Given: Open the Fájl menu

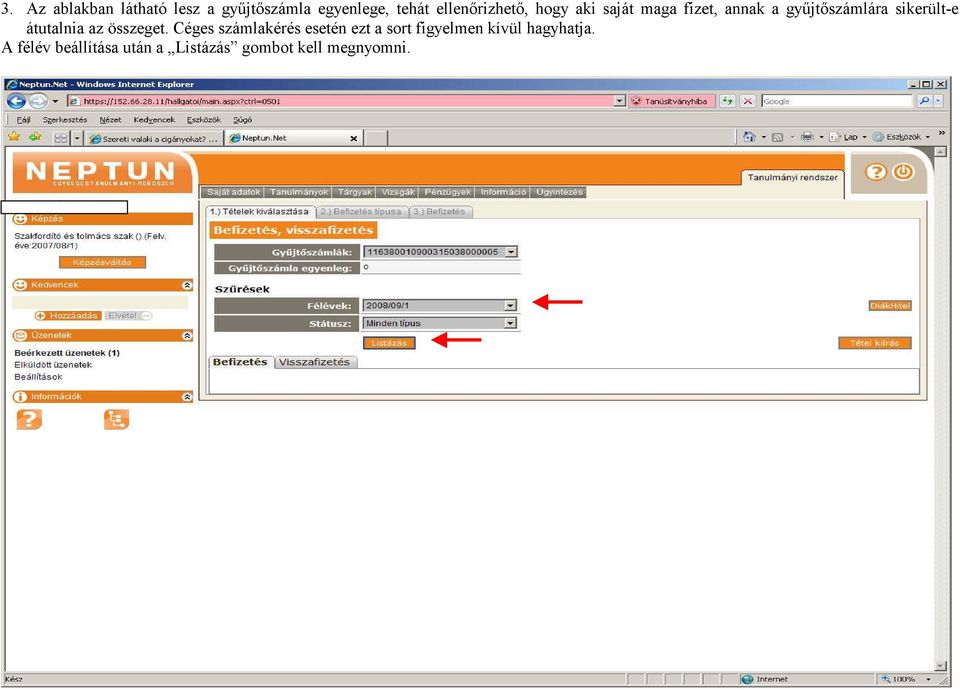Looking at the screenshot, I should pyautogui.click(x=23, y=120).
